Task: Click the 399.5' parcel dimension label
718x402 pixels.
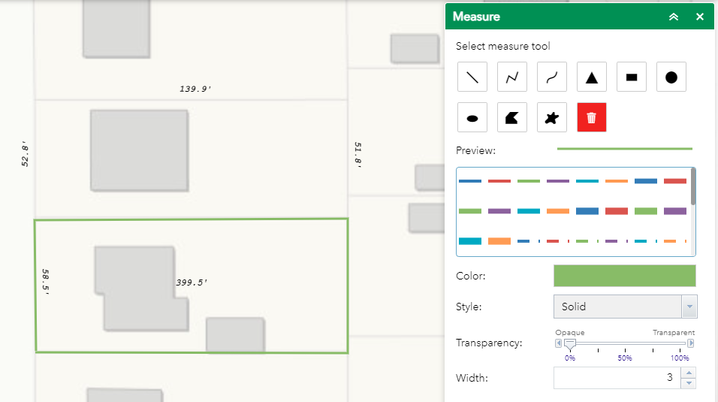Action: pyautogui.click(x=191, y=282)
